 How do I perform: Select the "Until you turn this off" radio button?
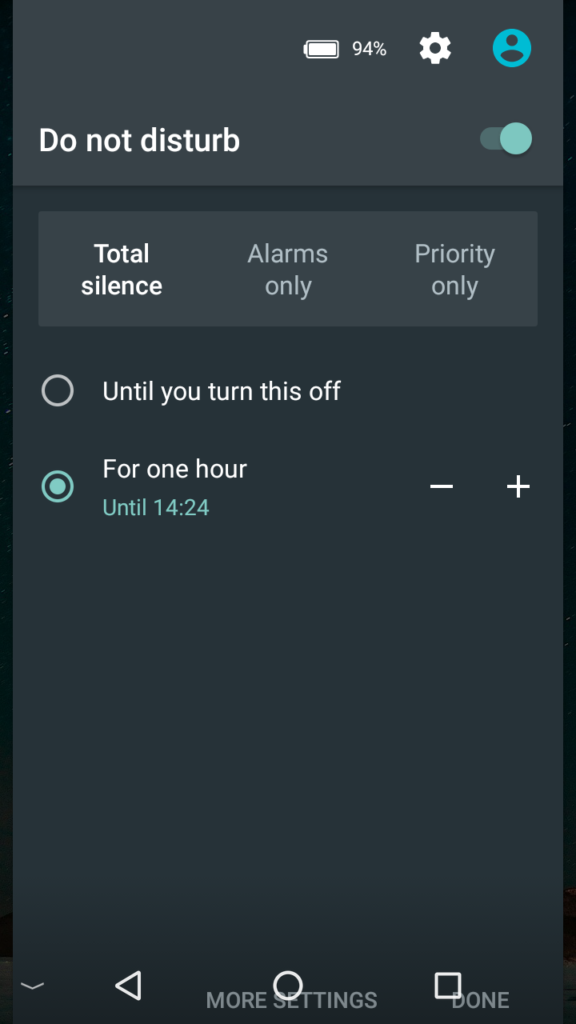point(57,391)
